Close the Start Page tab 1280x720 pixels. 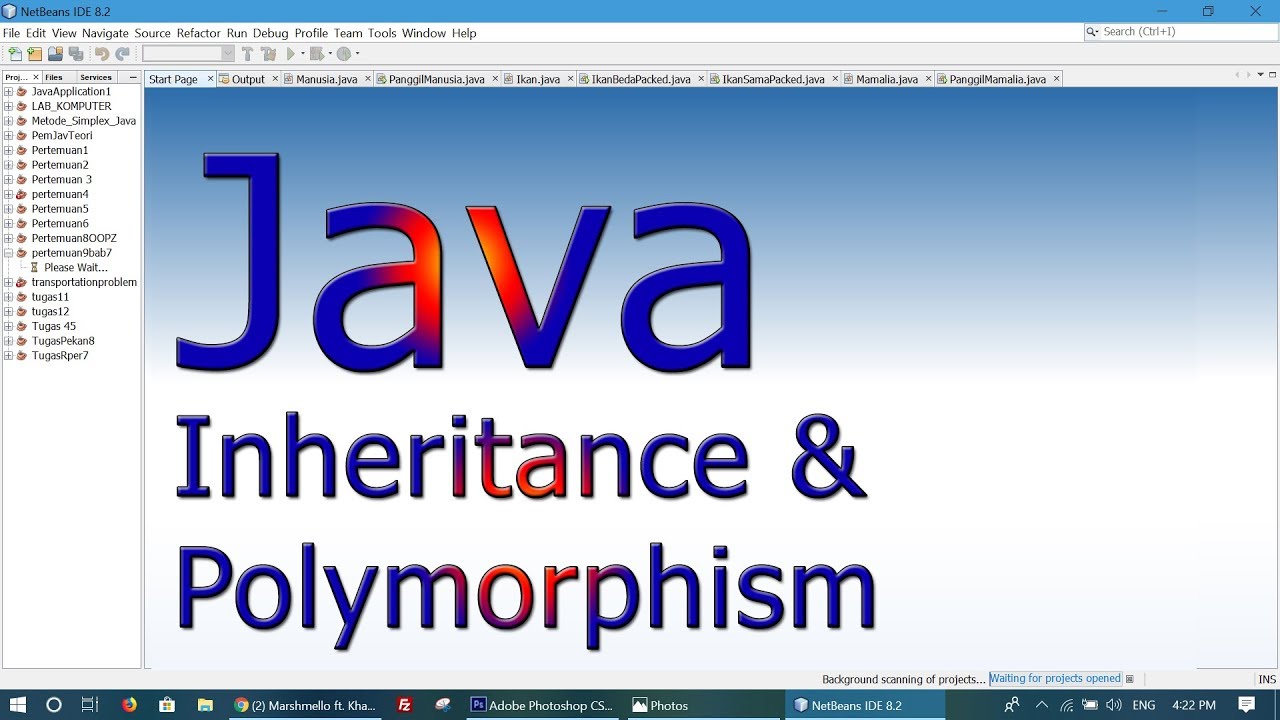coord(210,79)
